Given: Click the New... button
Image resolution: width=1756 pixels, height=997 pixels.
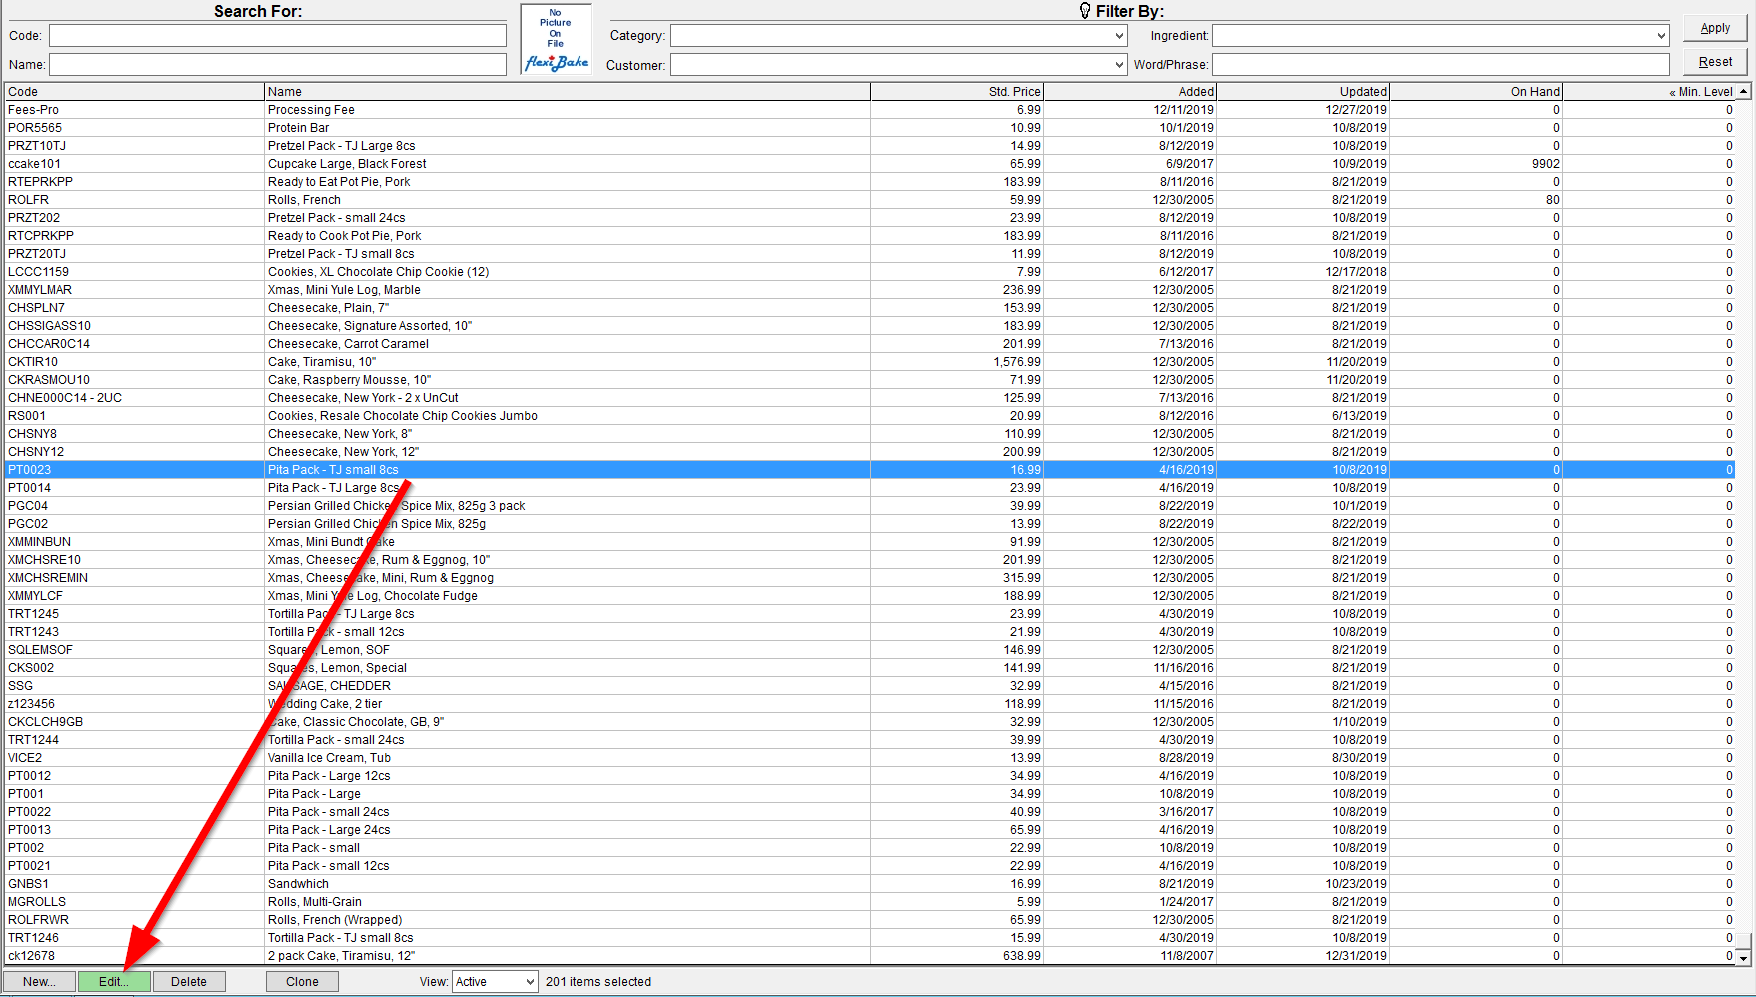Looking at the screenshot, I should click(x=39, y=982).
